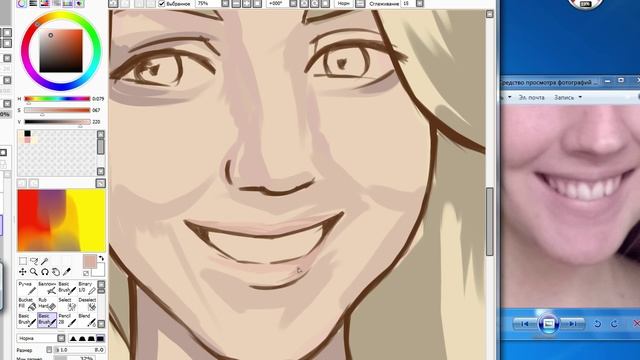
Task: Adjust the V value slider
Action: point(57,122)
